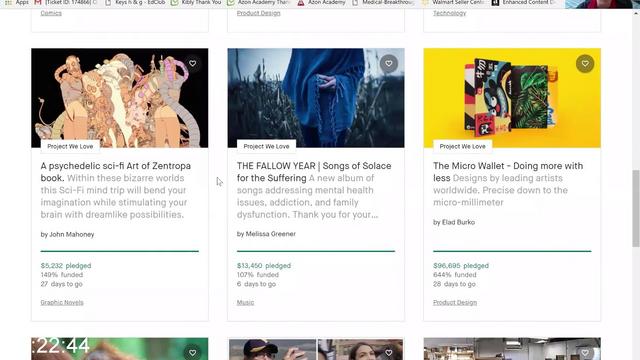Viewport: 640px width, 360px height.
Task: Tap the heart on The Micro Wallet card
Action: [x=585, y=64]
